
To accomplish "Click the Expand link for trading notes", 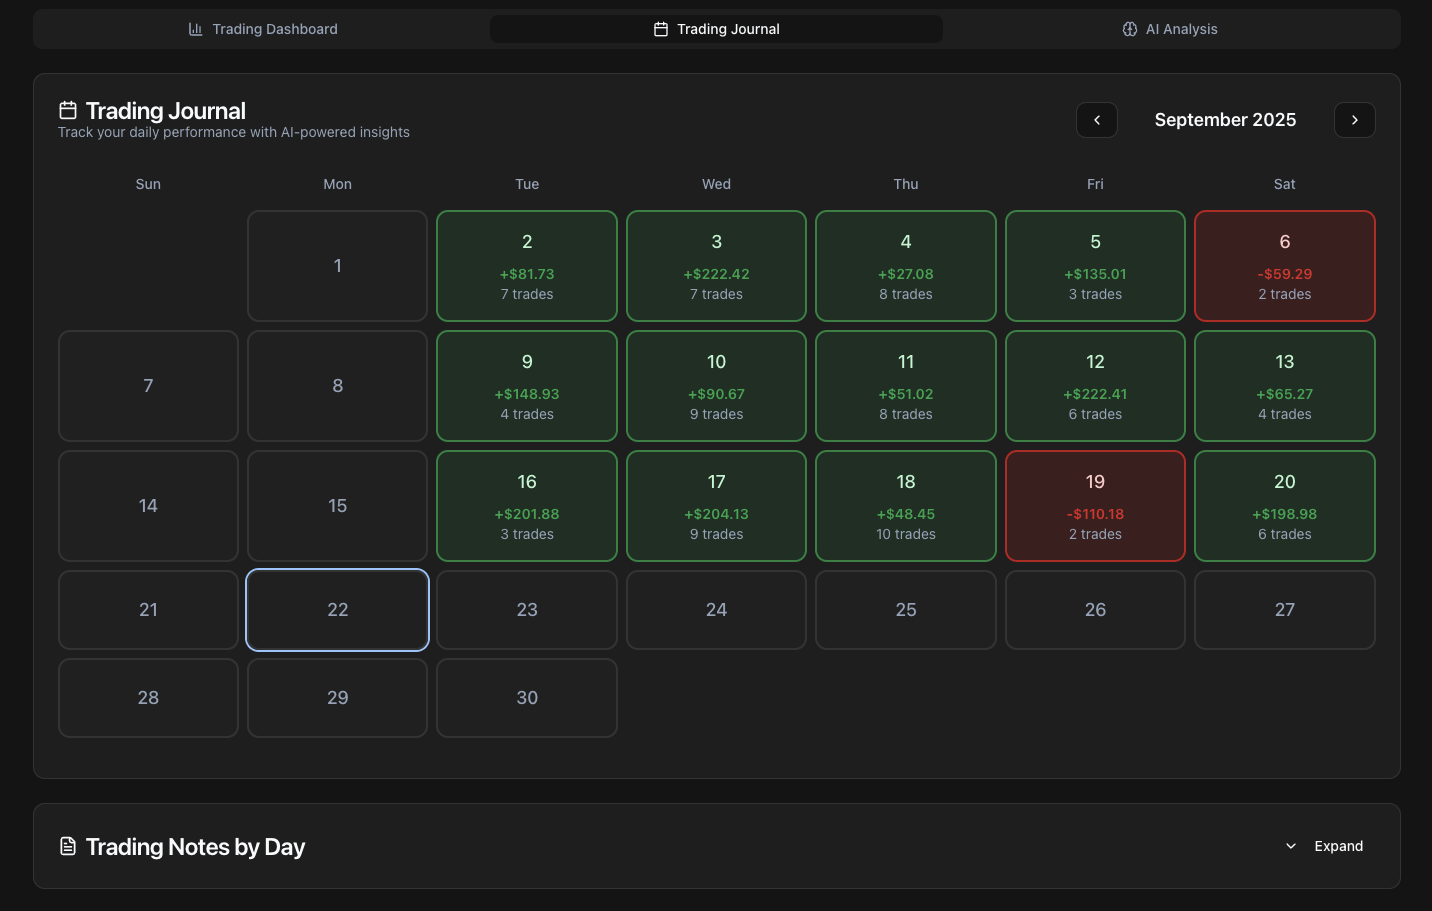I will (x=1338, y=845).
